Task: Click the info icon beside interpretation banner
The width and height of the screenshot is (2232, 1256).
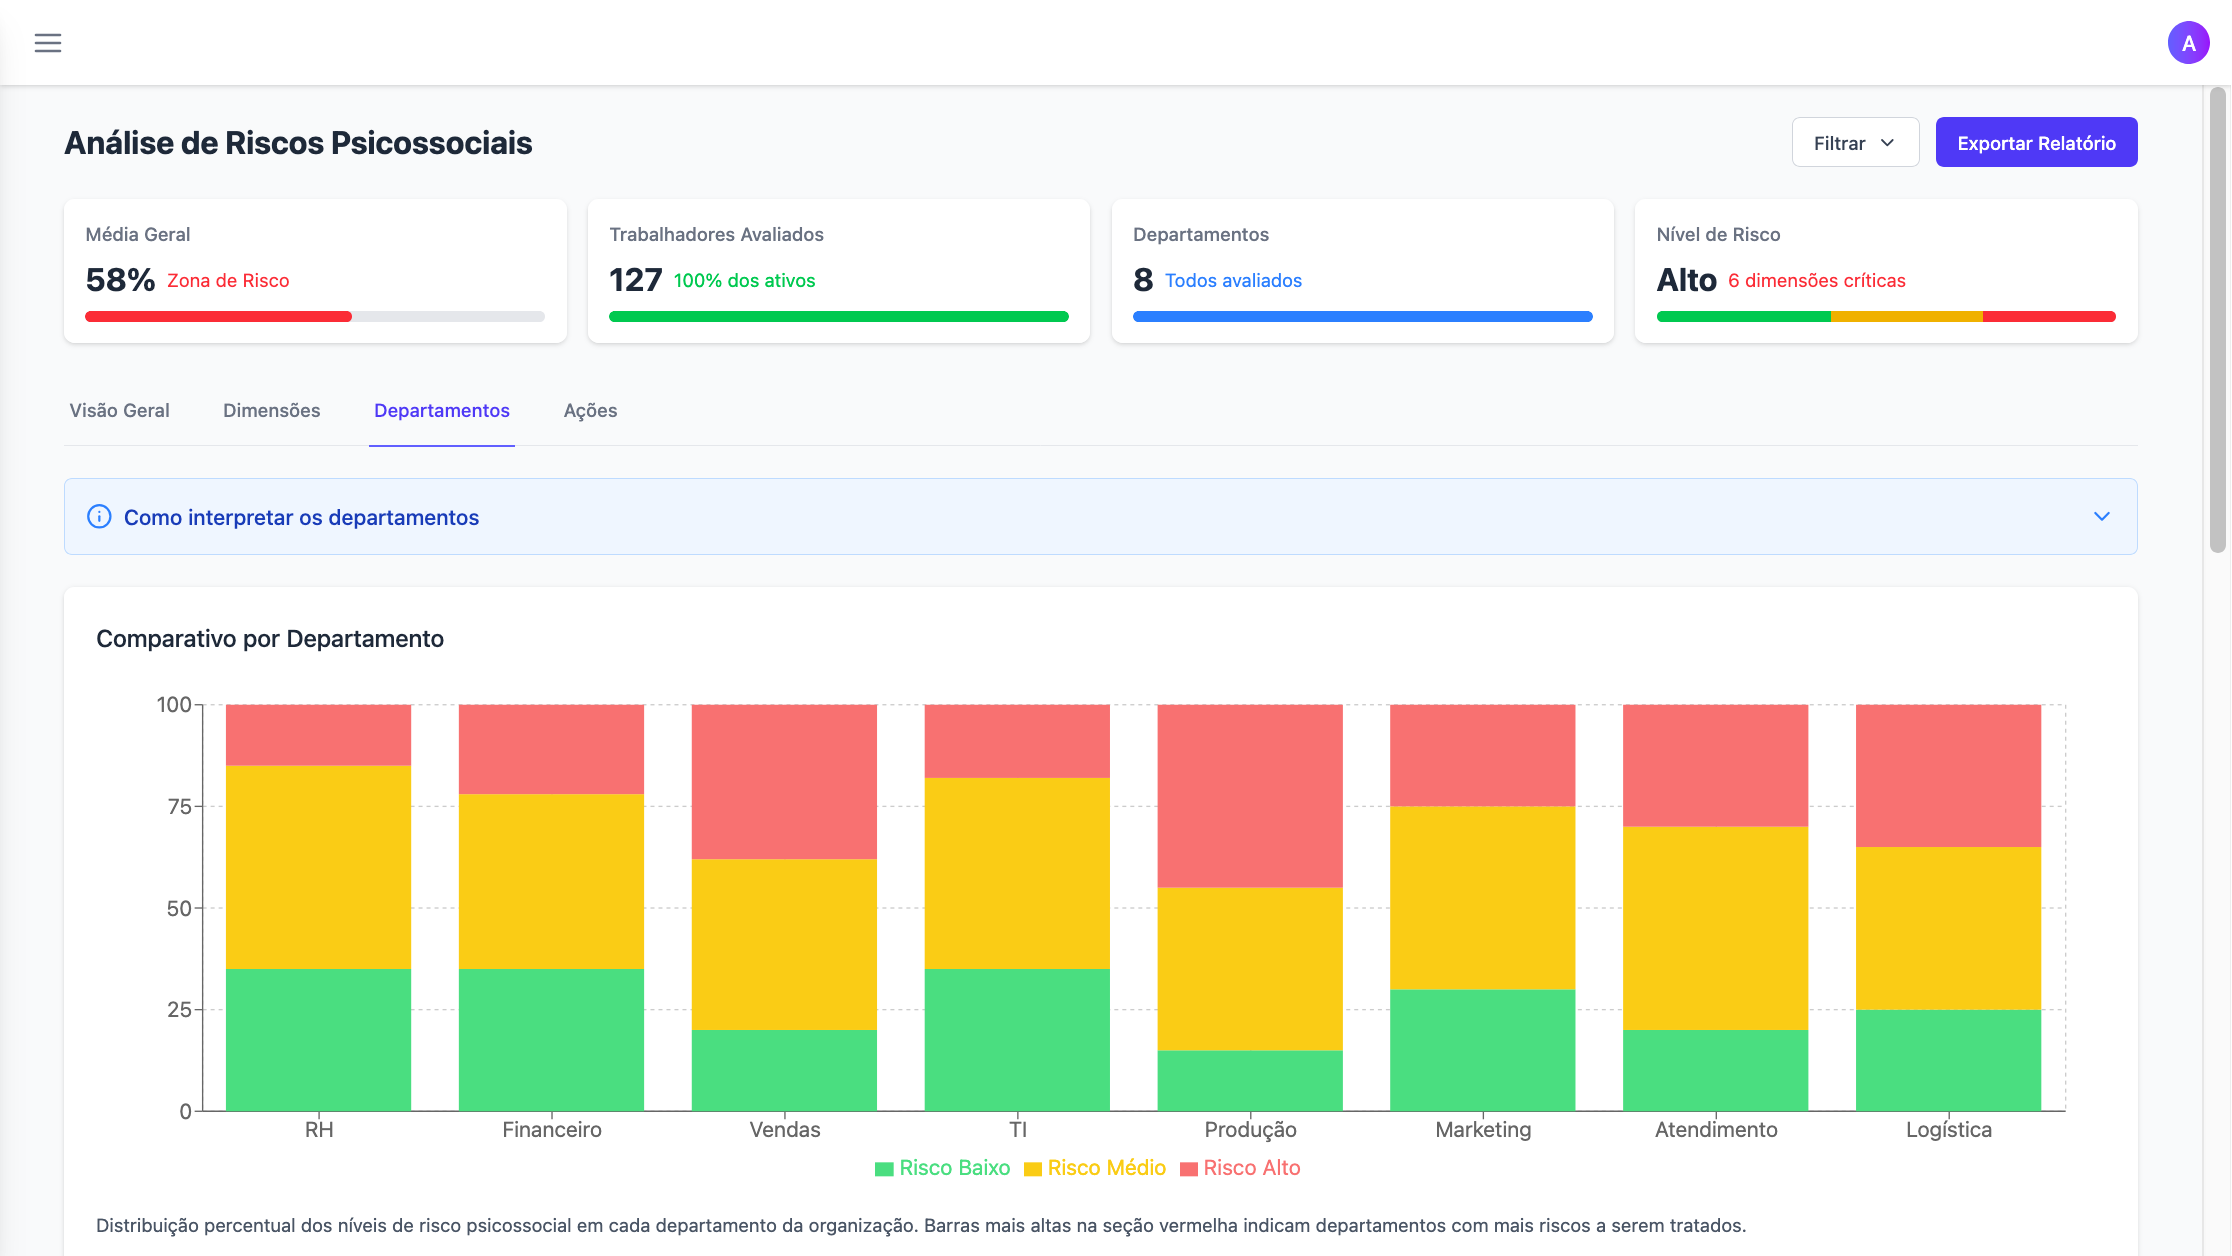Action: click(98, 517)
